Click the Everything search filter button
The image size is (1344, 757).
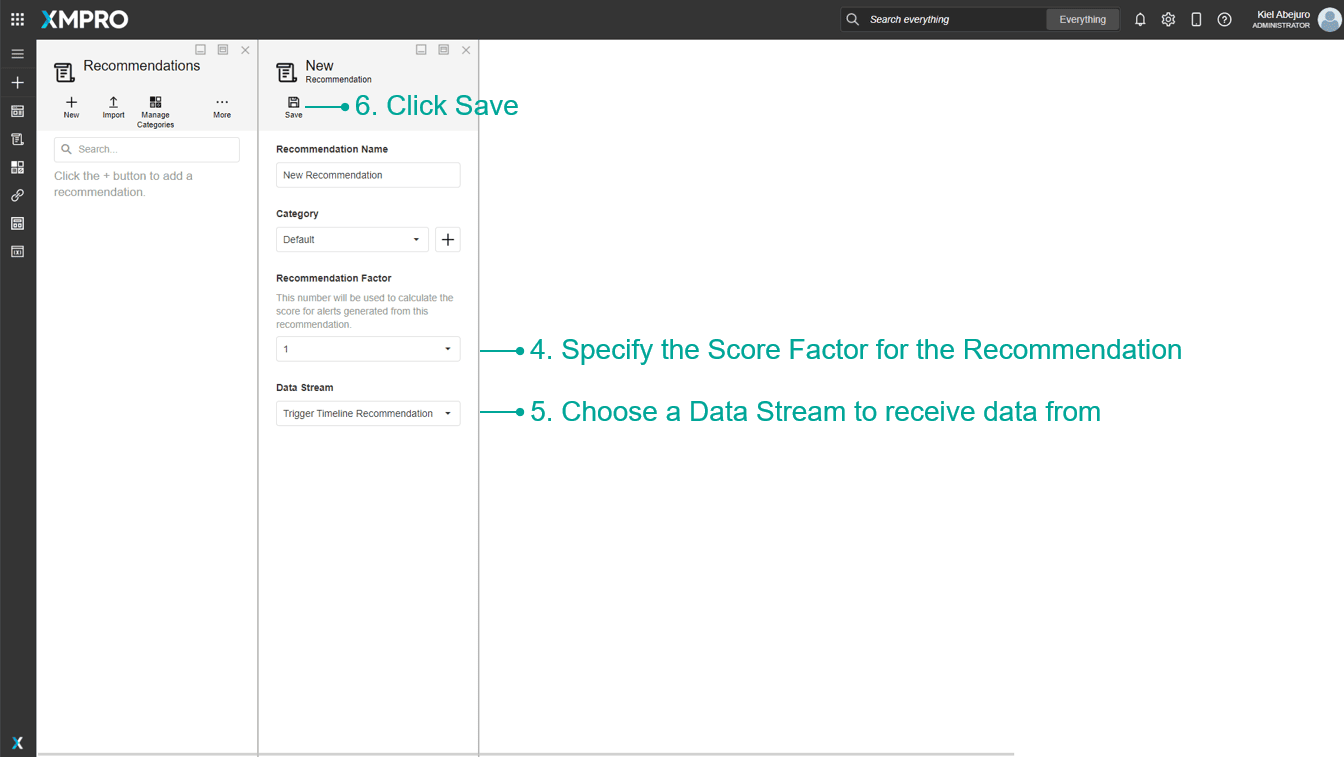pos(1082,19)
